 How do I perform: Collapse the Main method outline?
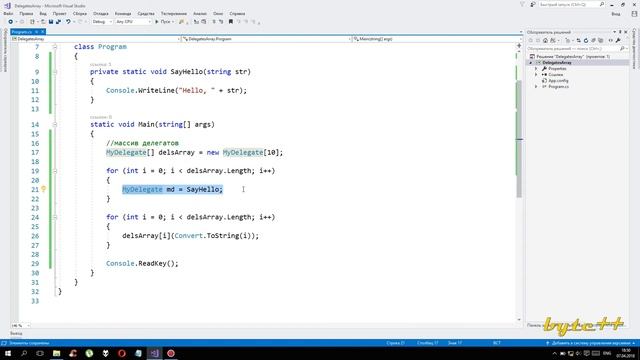pyautogui.click(x=55, y=124)
